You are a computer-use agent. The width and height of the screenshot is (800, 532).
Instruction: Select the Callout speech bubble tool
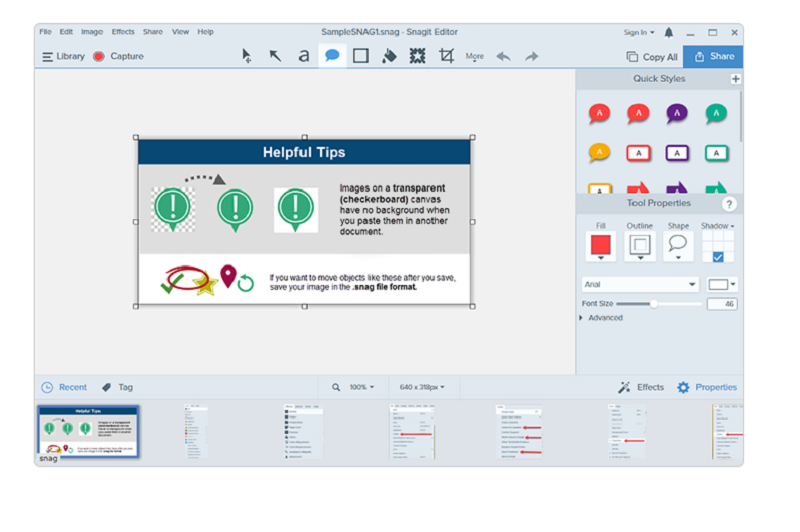[x=332, y=55]
